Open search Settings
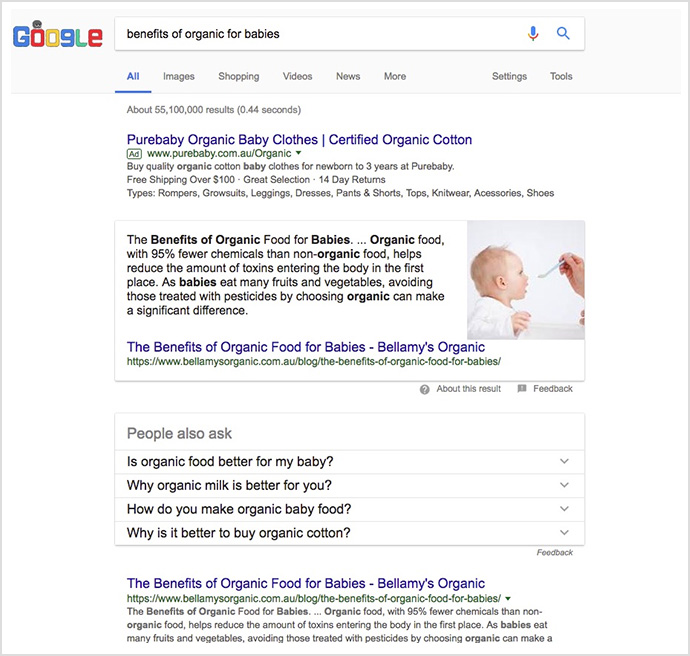 pyautogui.click(x=509, y=77)
